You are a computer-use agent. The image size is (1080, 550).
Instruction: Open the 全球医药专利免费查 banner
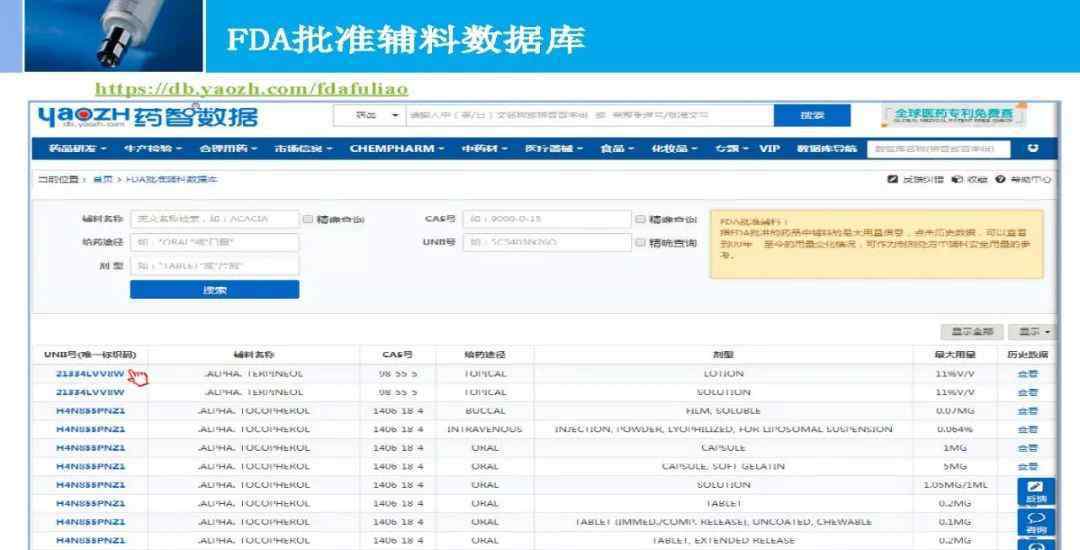pyautogui.click(x=953, y=115)
